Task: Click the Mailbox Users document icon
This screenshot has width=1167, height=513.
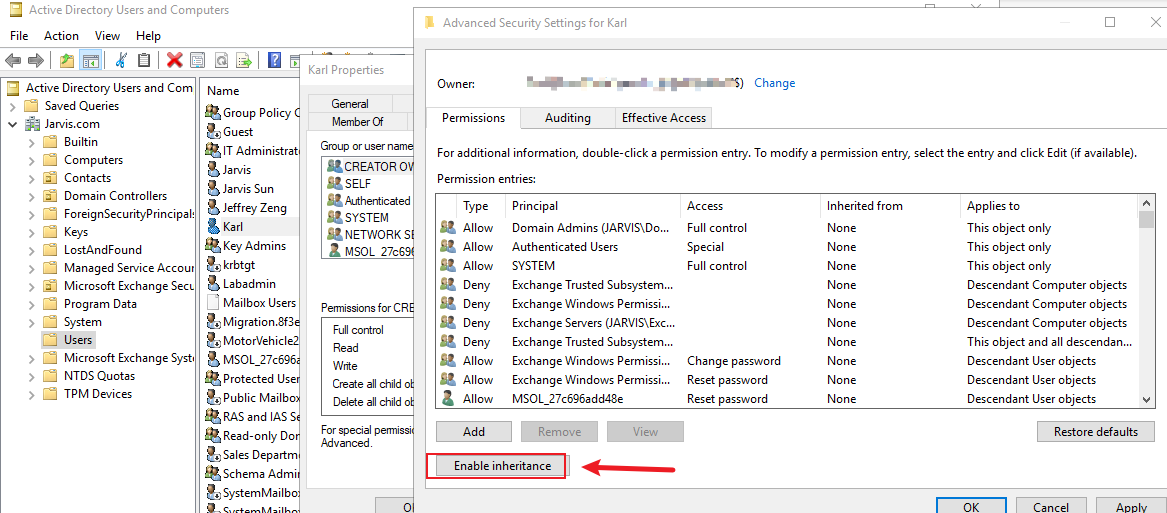Action: tap(213, 303)
